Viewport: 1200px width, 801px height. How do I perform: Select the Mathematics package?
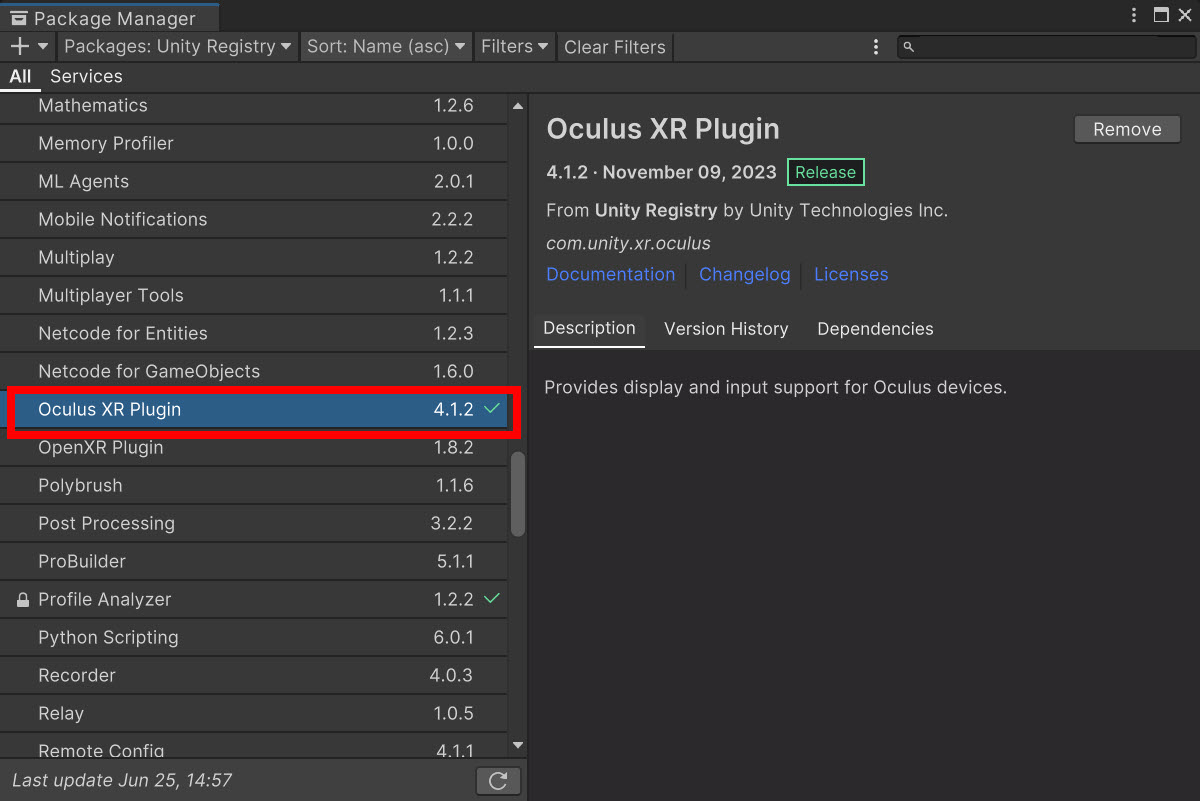(x=254, y=106)
